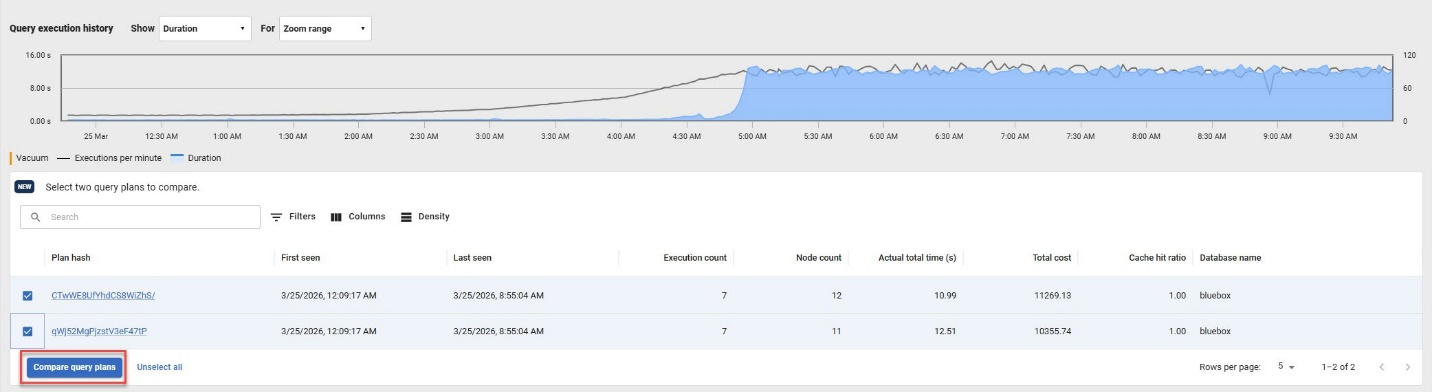Open the Zoom range dropdown
Image resolution: width=1432 pixels, height=392 pixels.
(324, 29)
